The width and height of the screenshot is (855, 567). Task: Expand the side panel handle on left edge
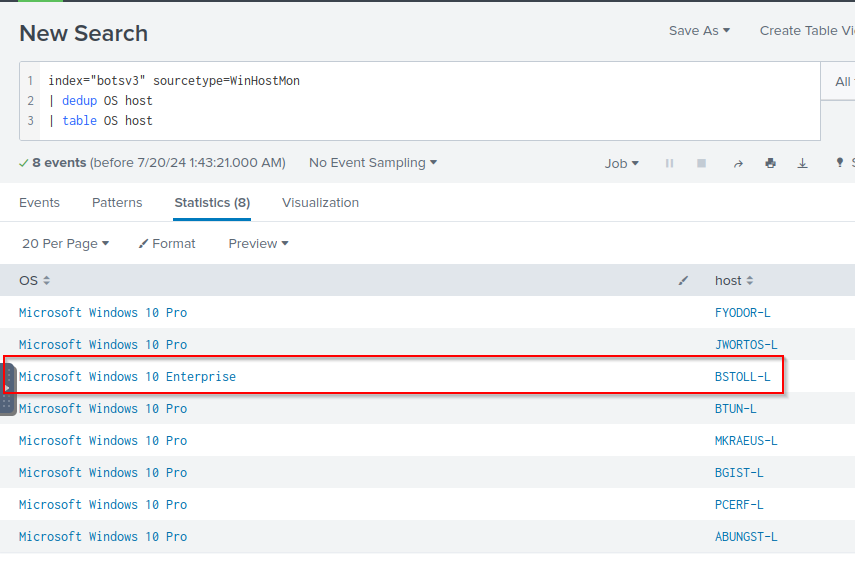[8, 388]
